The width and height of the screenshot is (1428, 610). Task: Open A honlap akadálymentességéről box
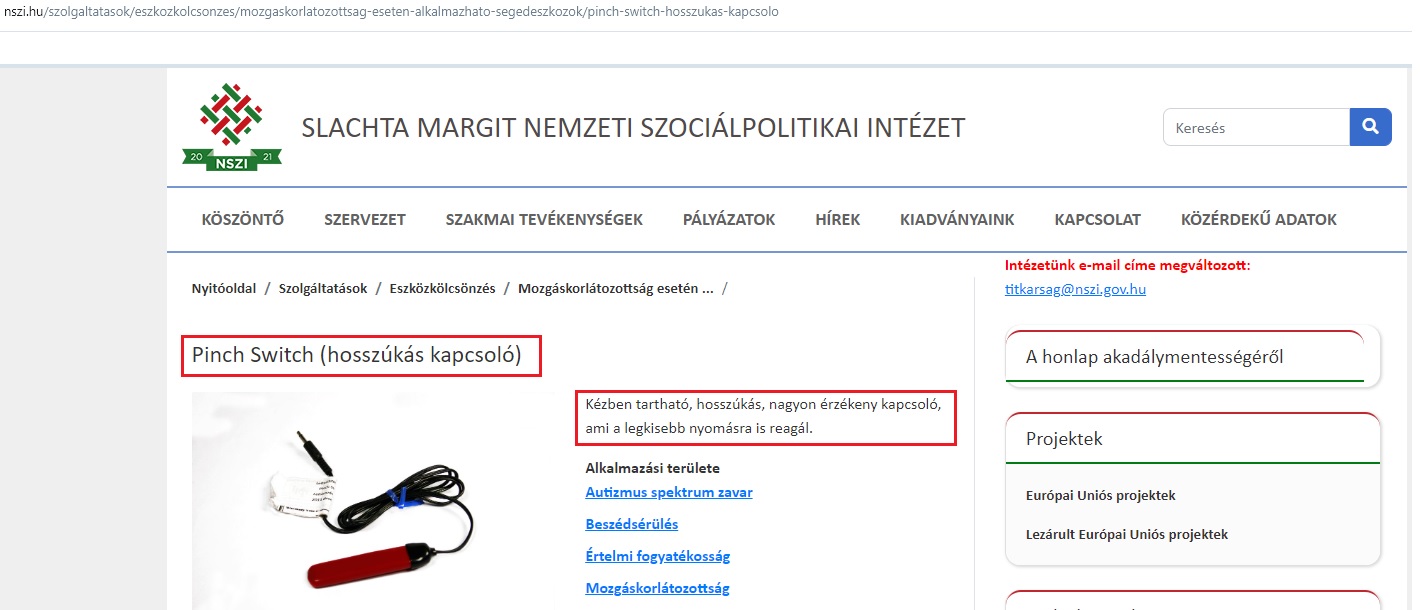pos(1192,356)
